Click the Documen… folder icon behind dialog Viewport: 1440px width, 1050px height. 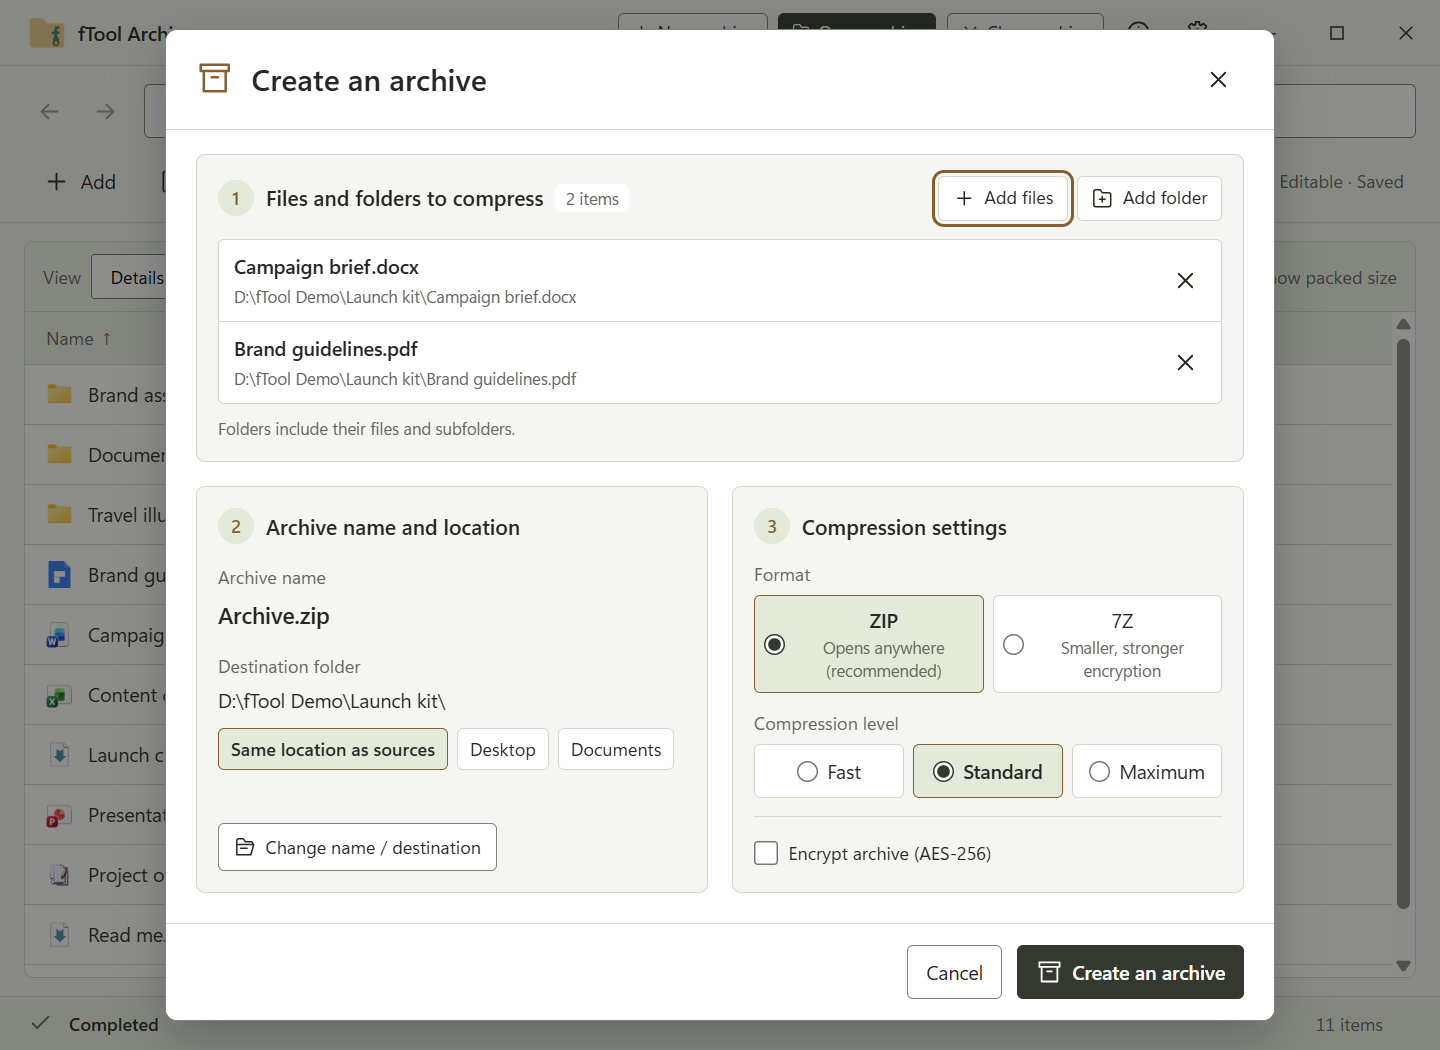(x=60, y=455)
